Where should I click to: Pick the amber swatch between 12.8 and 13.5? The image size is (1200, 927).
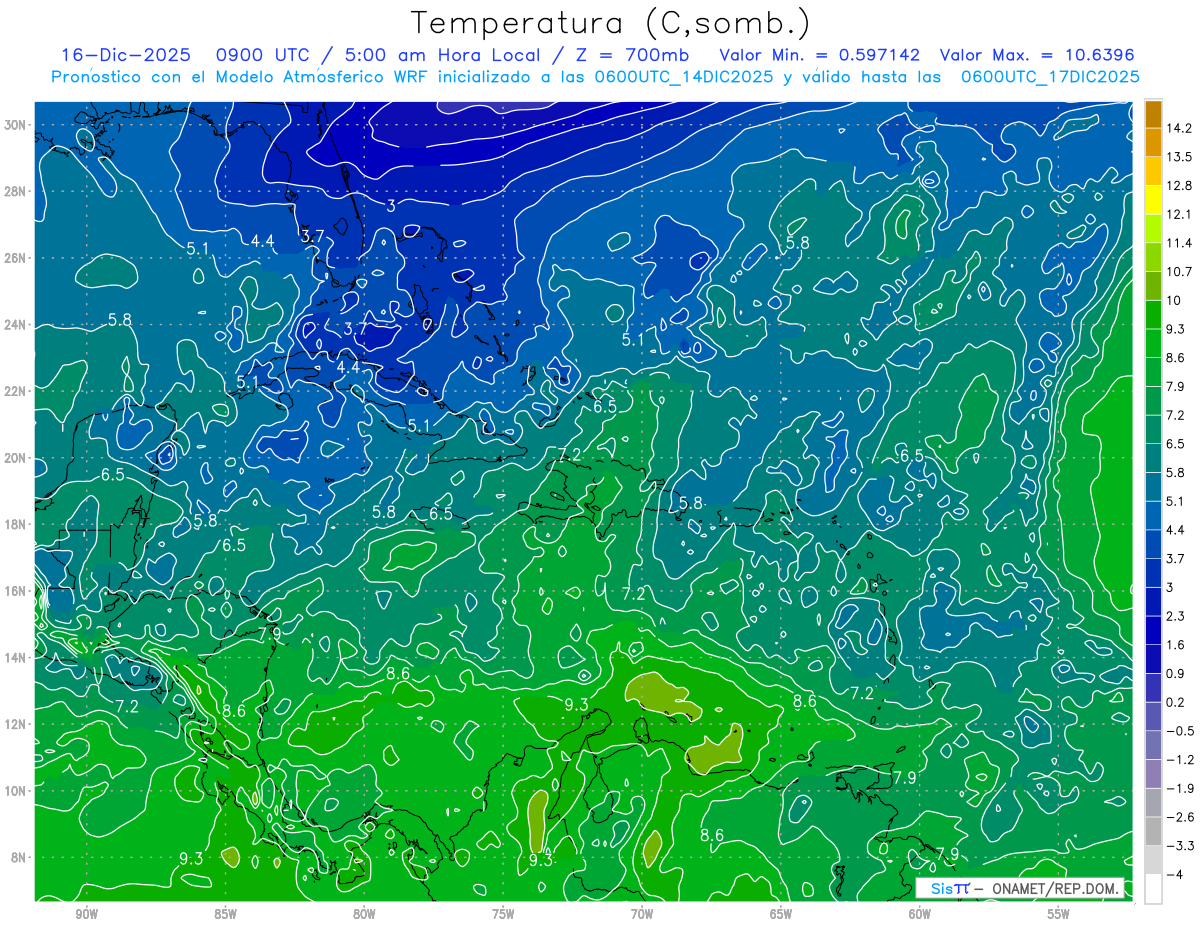click(x=1153, y=171)
